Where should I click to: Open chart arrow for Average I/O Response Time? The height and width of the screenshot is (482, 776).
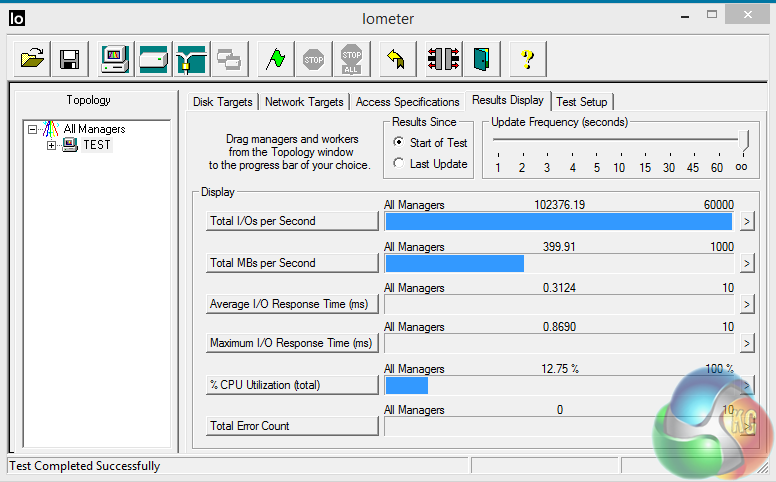pyautogui.click(x=747, y=304)
